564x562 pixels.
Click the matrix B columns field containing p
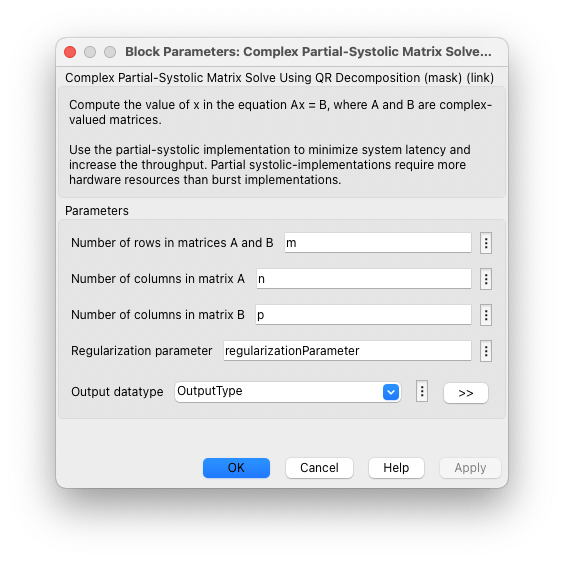(x=363, y=315)
